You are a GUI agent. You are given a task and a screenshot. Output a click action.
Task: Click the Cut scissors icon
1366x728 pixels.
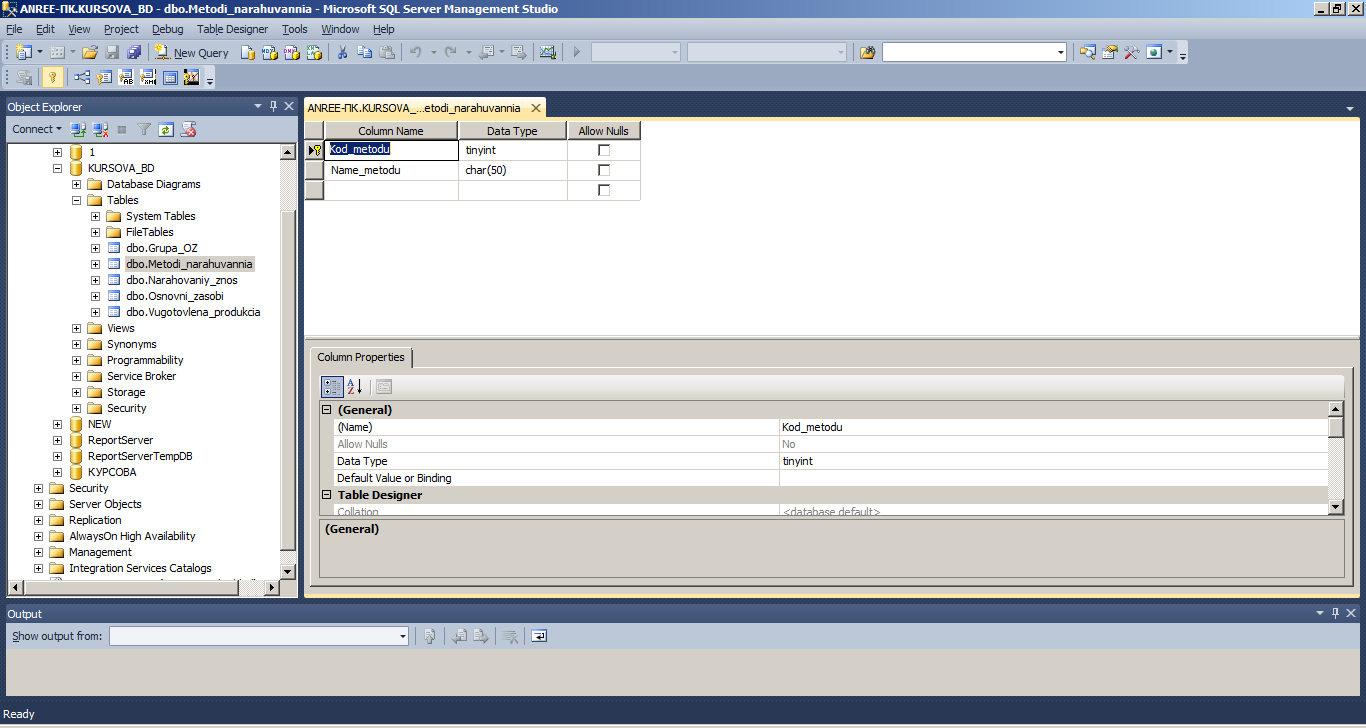pyautogui.click(x=342, y=52)
